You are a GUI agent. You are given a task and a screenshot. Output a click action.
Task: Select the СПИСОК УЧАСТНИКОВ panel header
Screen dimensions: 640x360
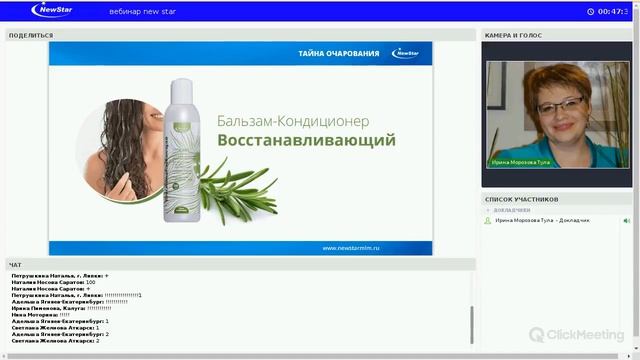(557, 199)
